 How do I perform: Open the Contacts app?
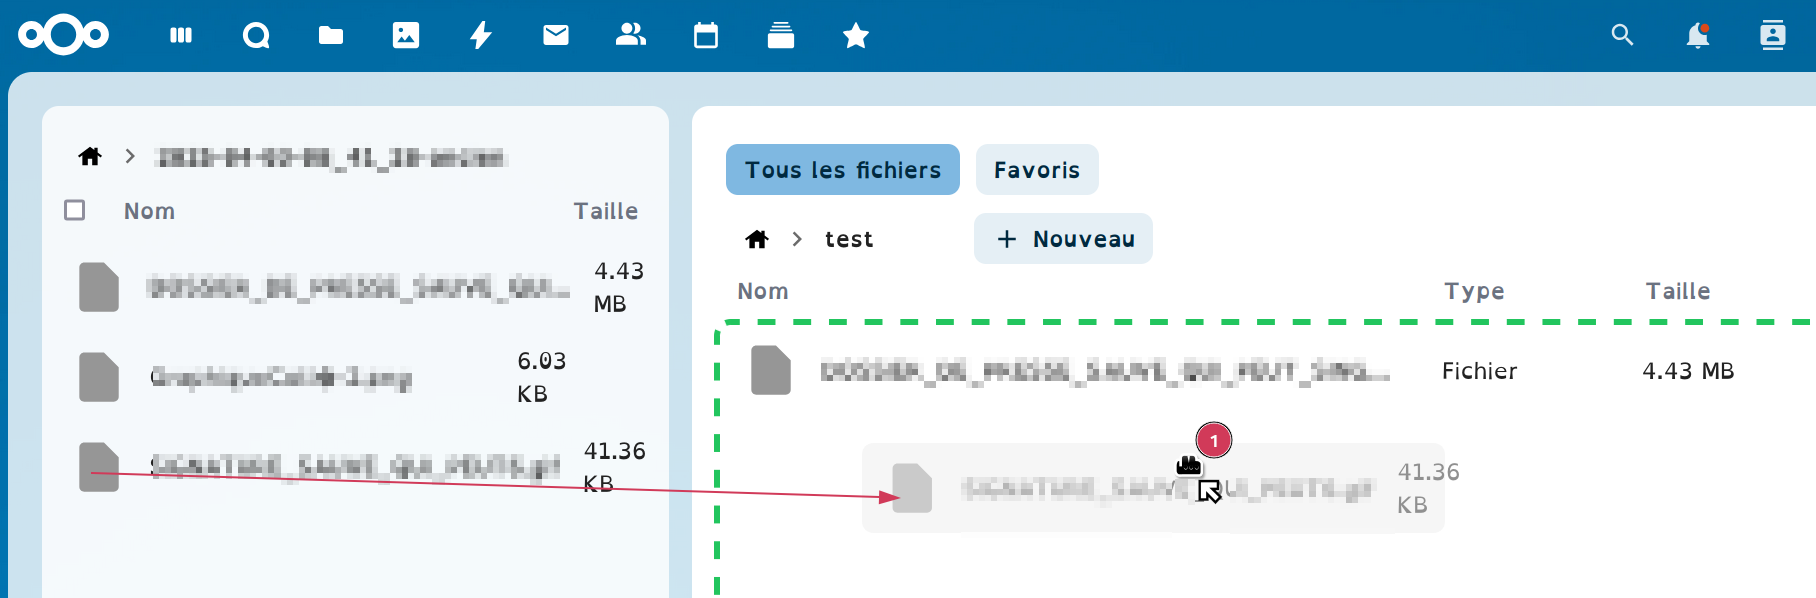(x=631, y=36)
